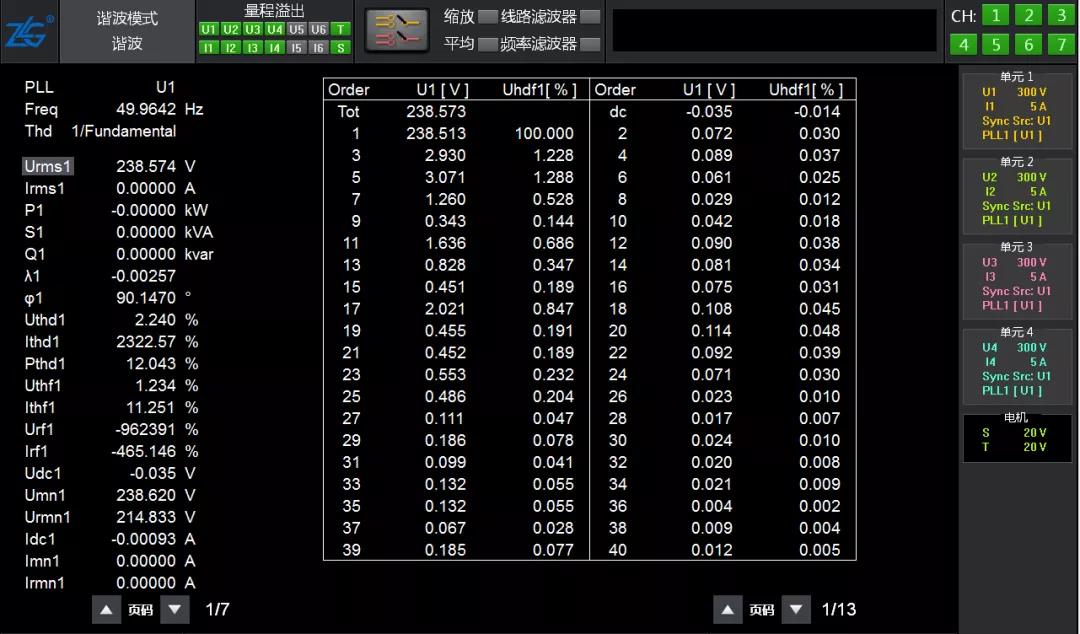The height and width of the screenshot is (634, 1080).
Task: Open the wiring configuration icon
Action: (397, 31)
